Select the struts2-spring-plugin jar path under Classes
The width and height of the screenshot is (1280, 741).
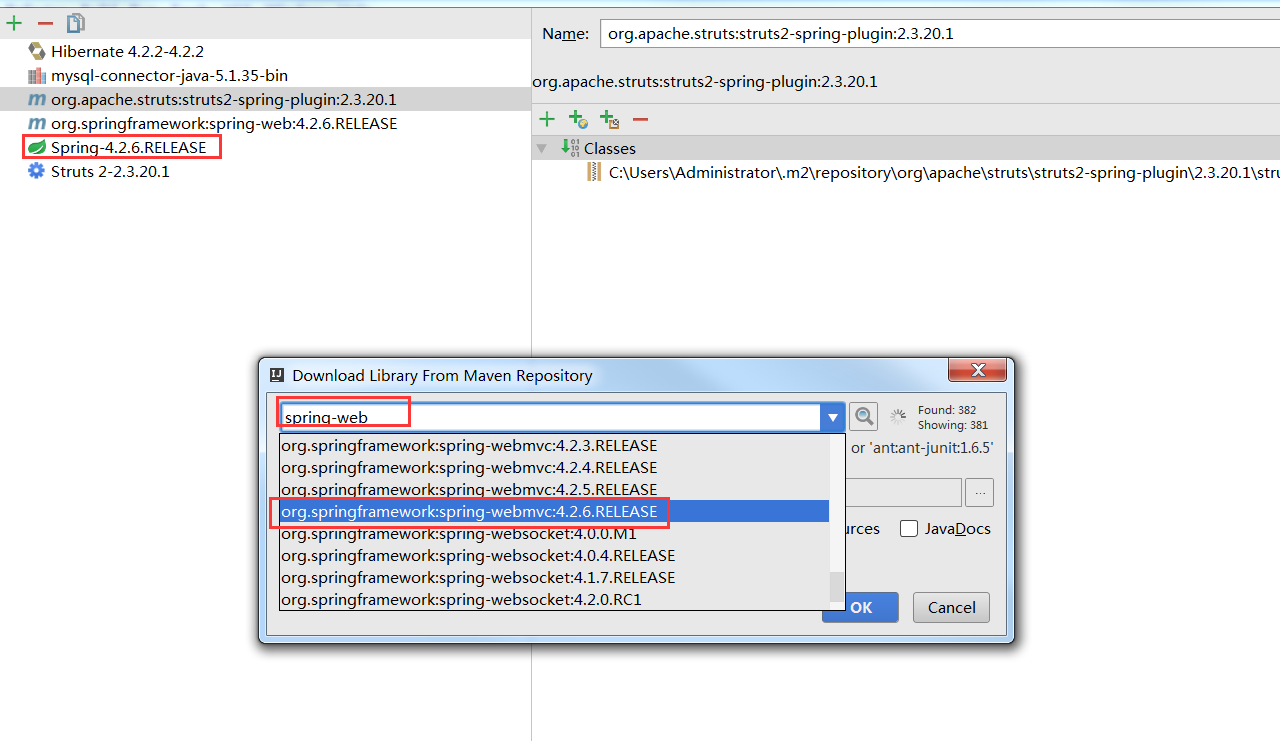pos(944,172)
